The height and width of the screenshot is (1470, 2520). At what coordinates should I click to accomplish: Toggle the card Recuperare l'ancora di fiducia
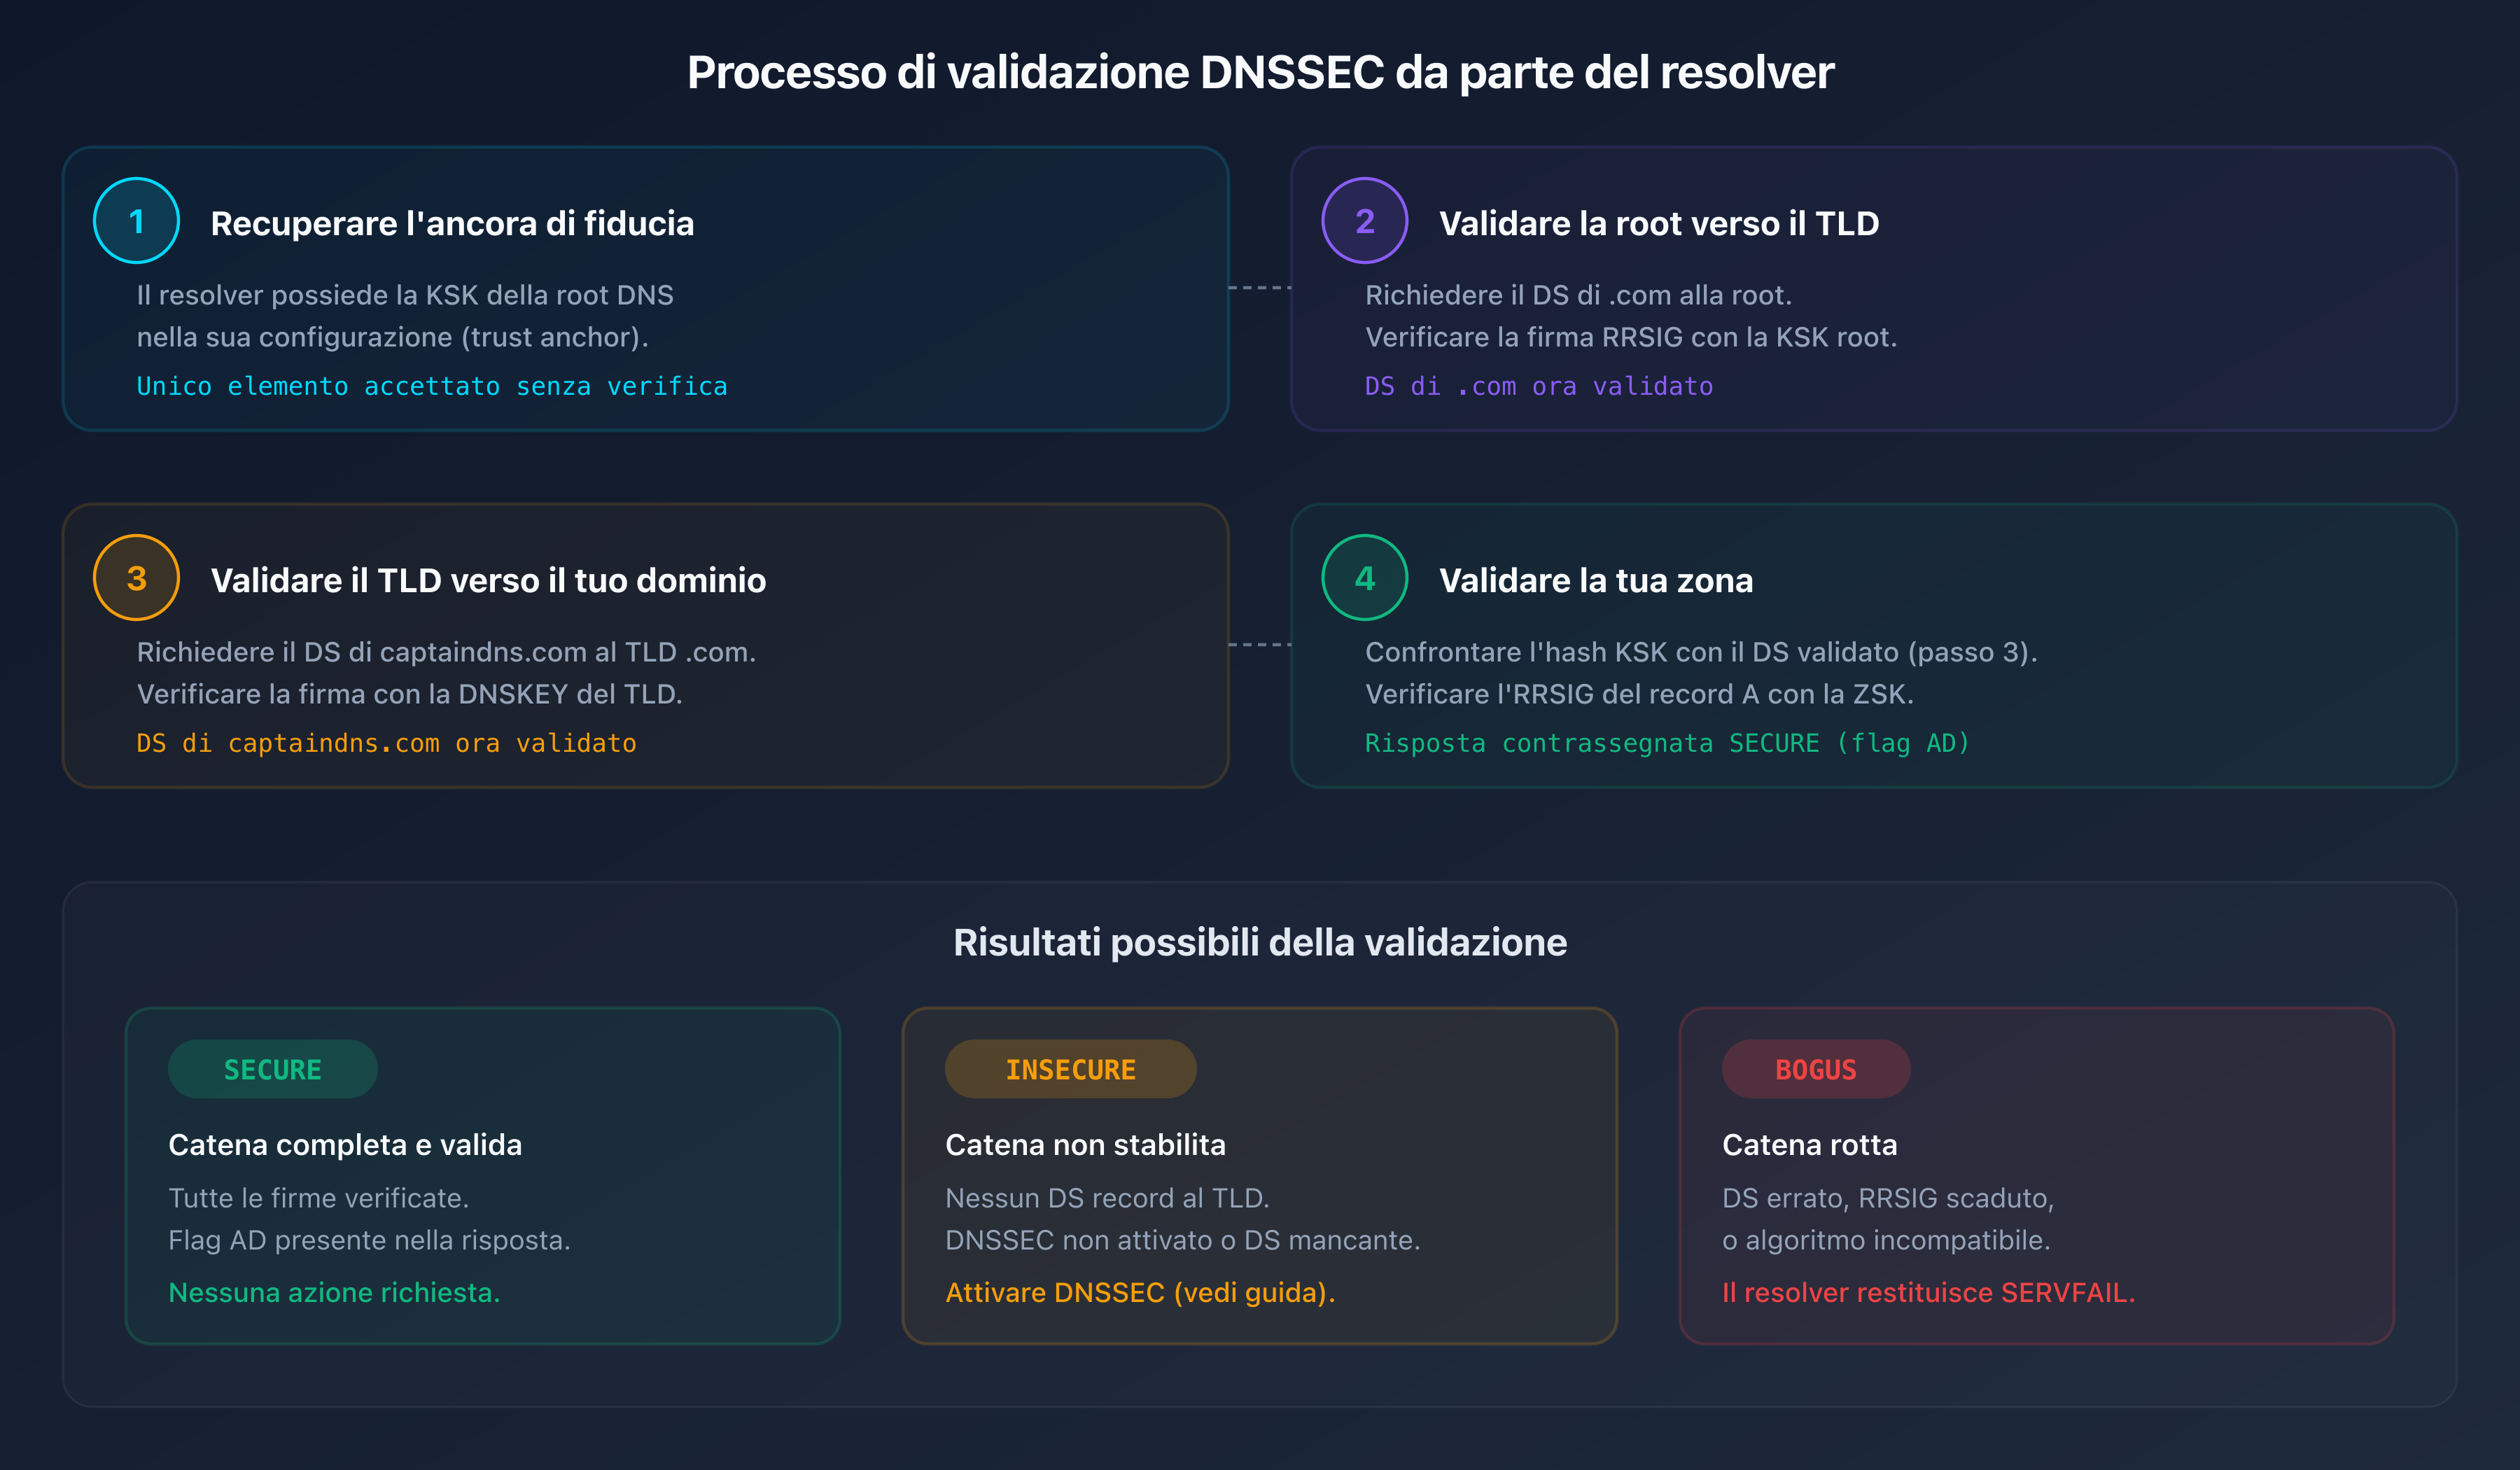[x=646, y=289]
